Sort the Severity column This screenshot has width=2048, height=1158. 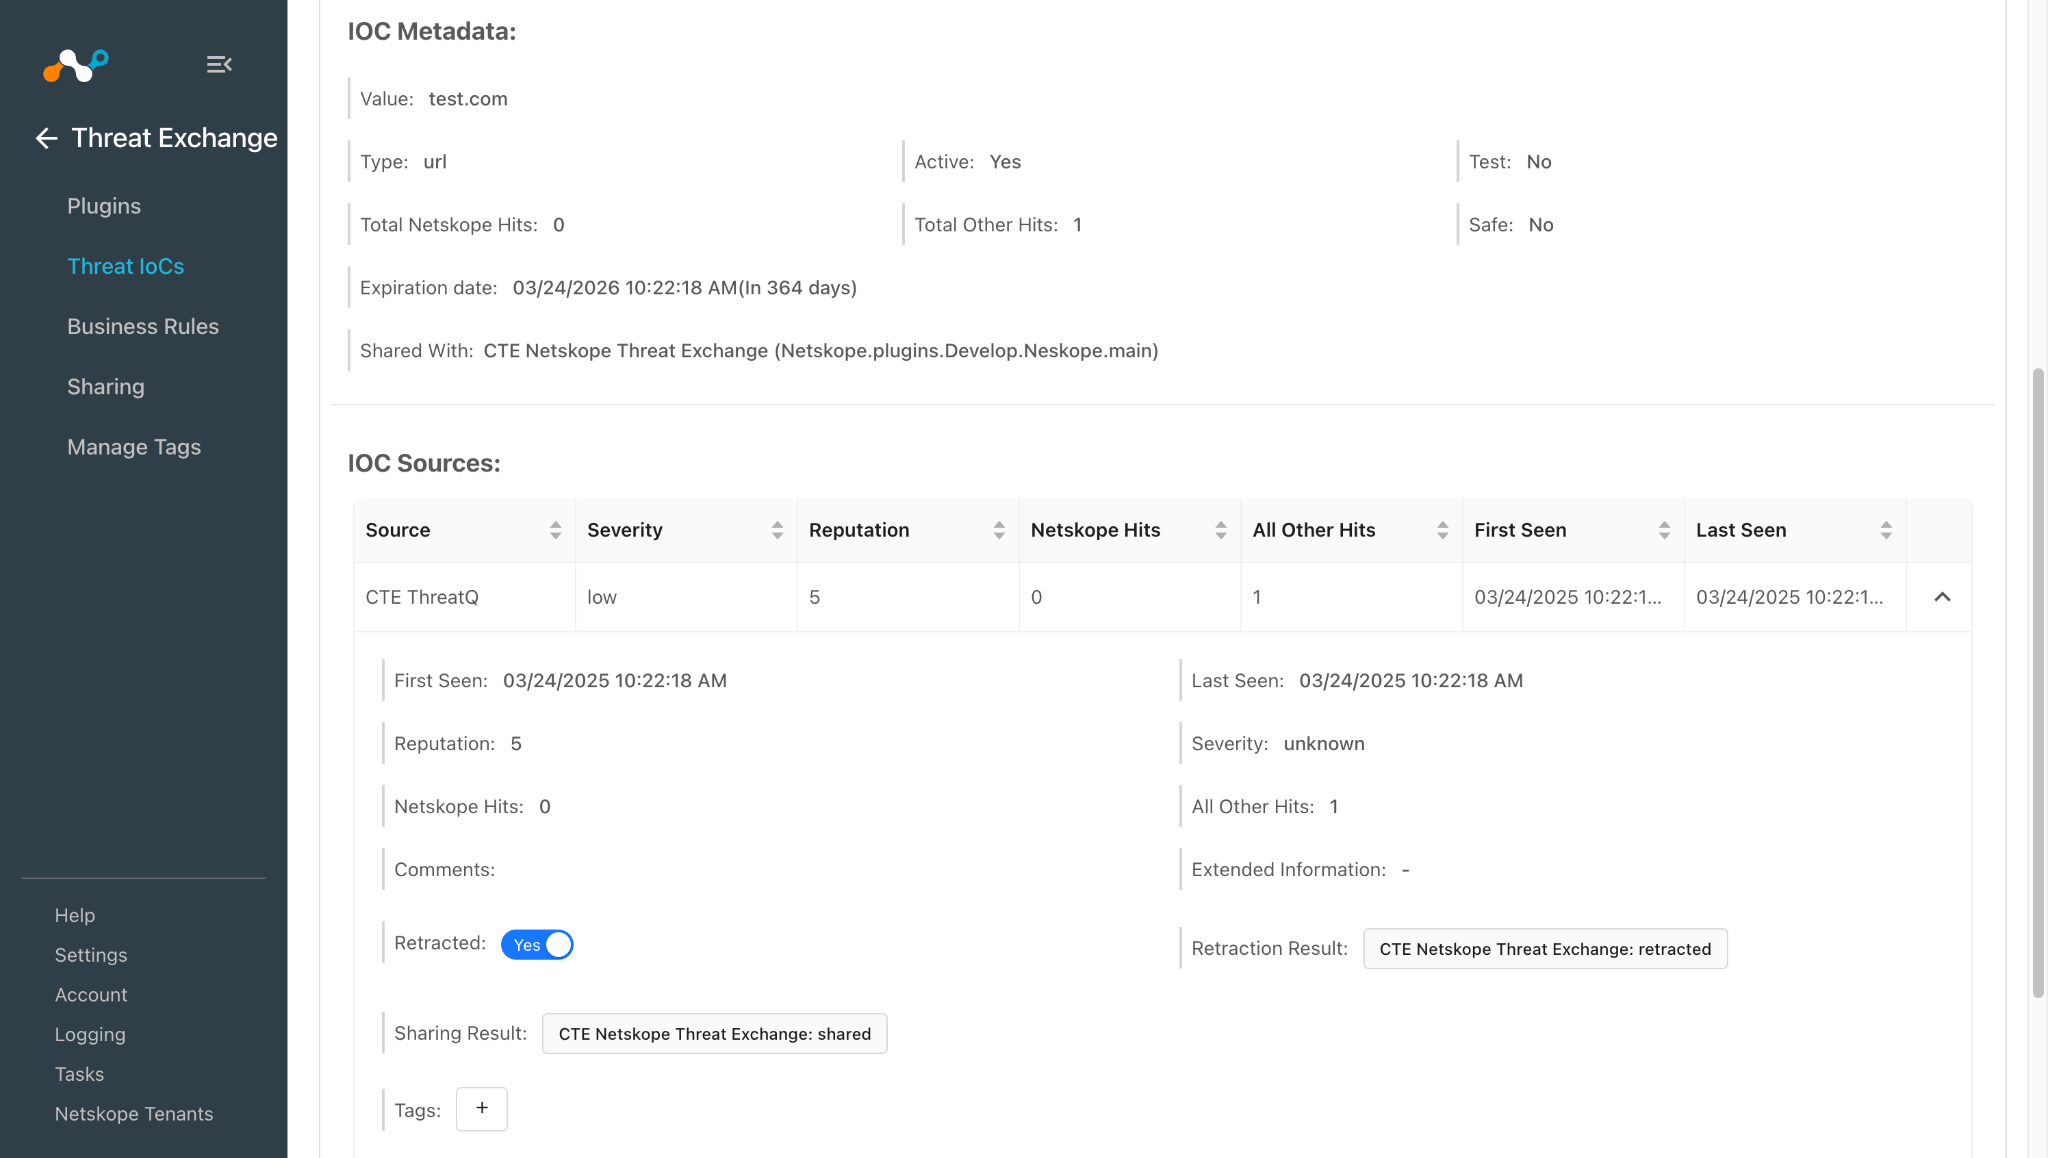click(777, 530)
